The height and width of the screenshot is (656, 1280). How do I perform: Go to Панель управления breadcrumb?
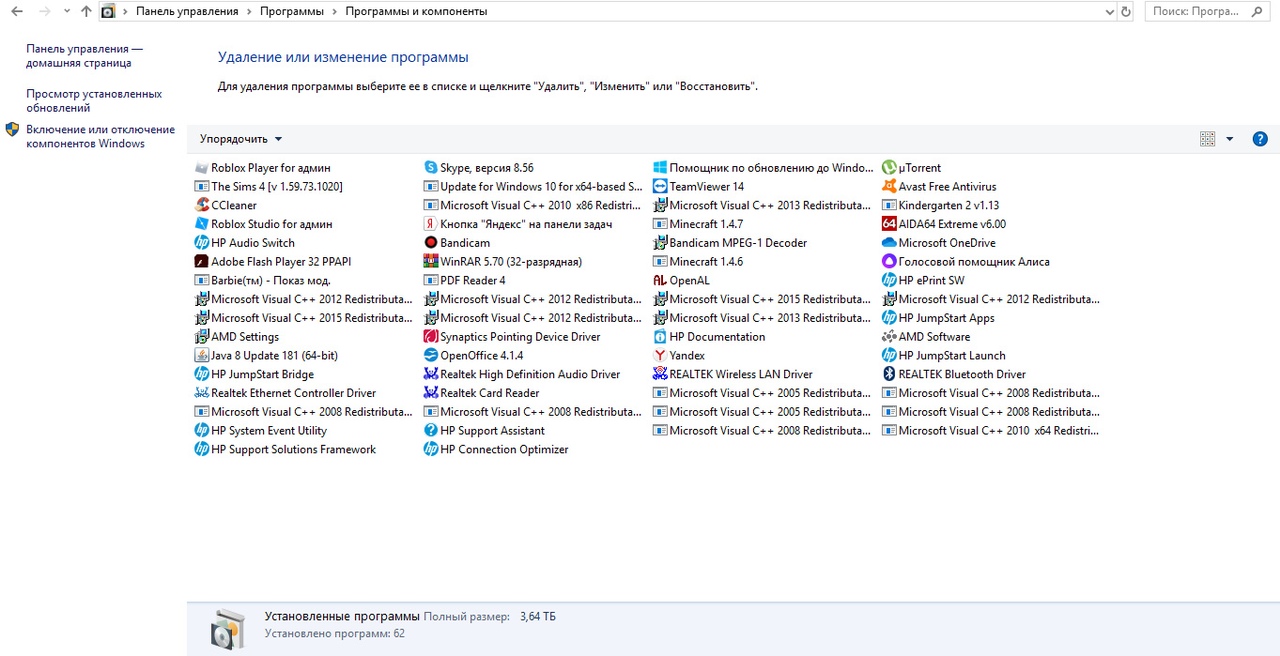coord(187,12)
